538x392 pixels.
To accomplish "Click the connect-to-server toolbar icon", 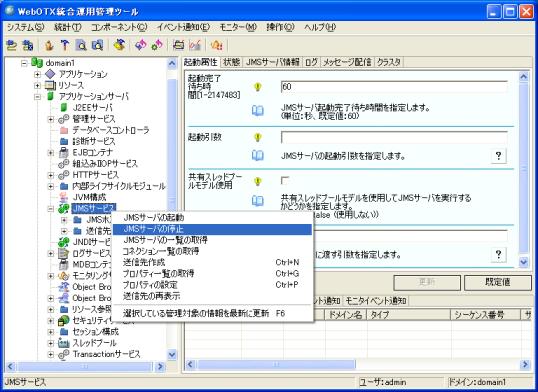I will 11,45.
